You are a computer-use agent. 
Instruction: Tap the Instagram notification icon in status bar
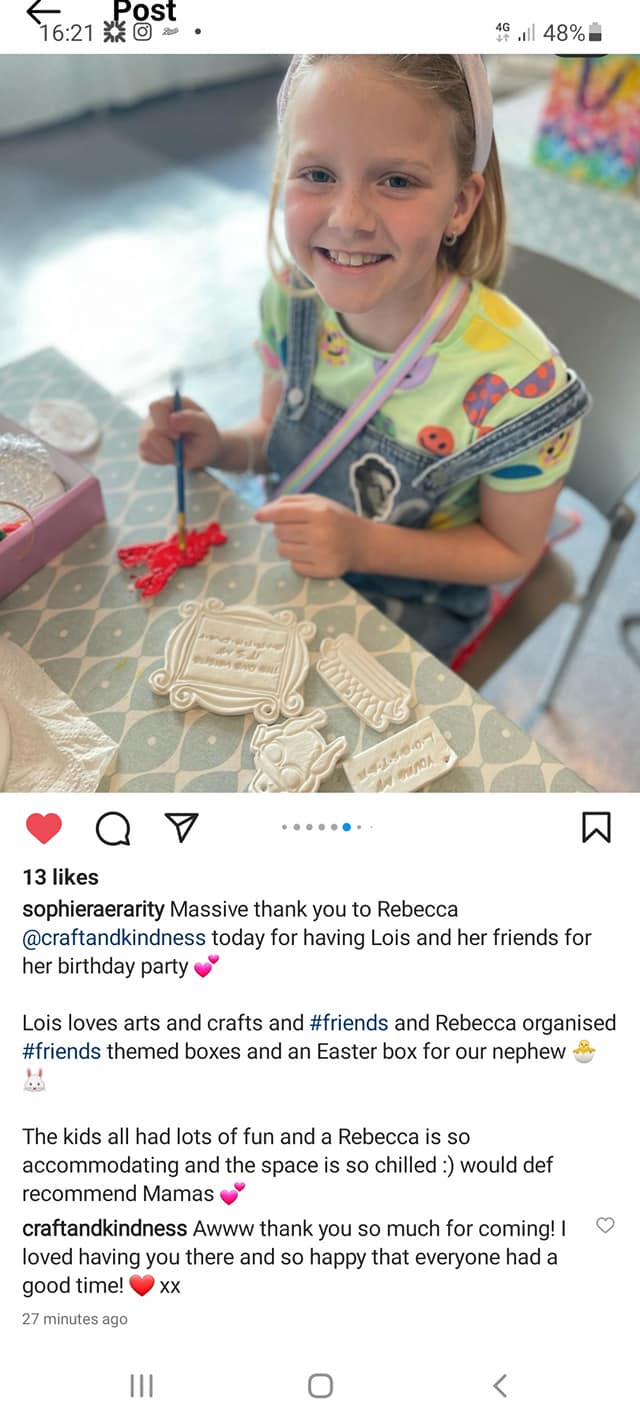[142, 32]
